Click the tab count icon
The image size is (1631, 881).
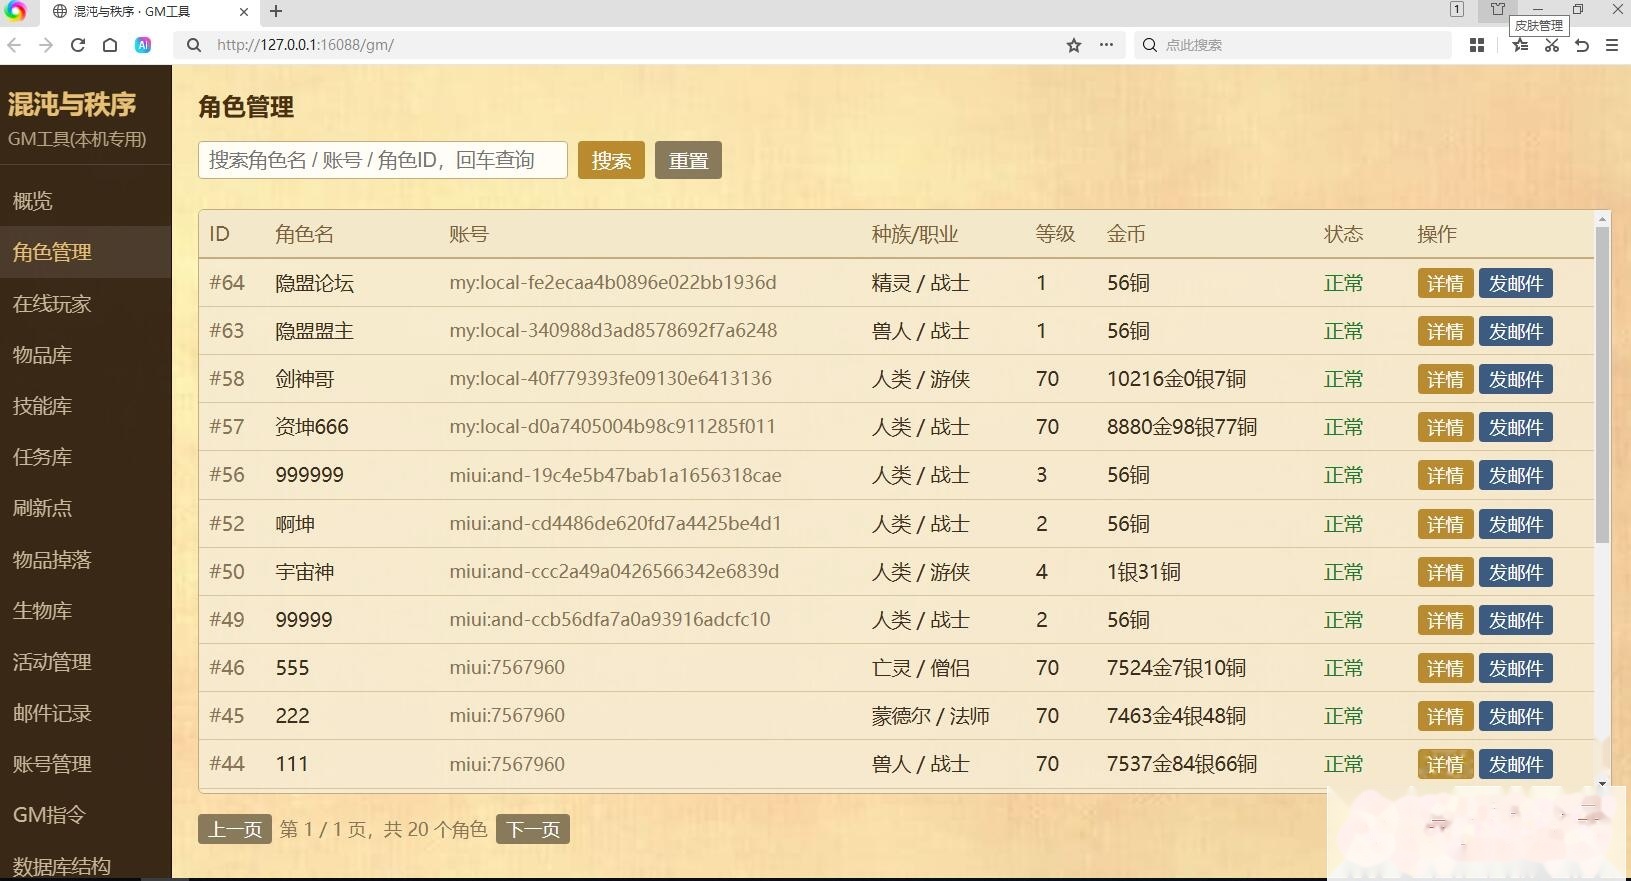pyautogui.click(x=1457, y=9)
